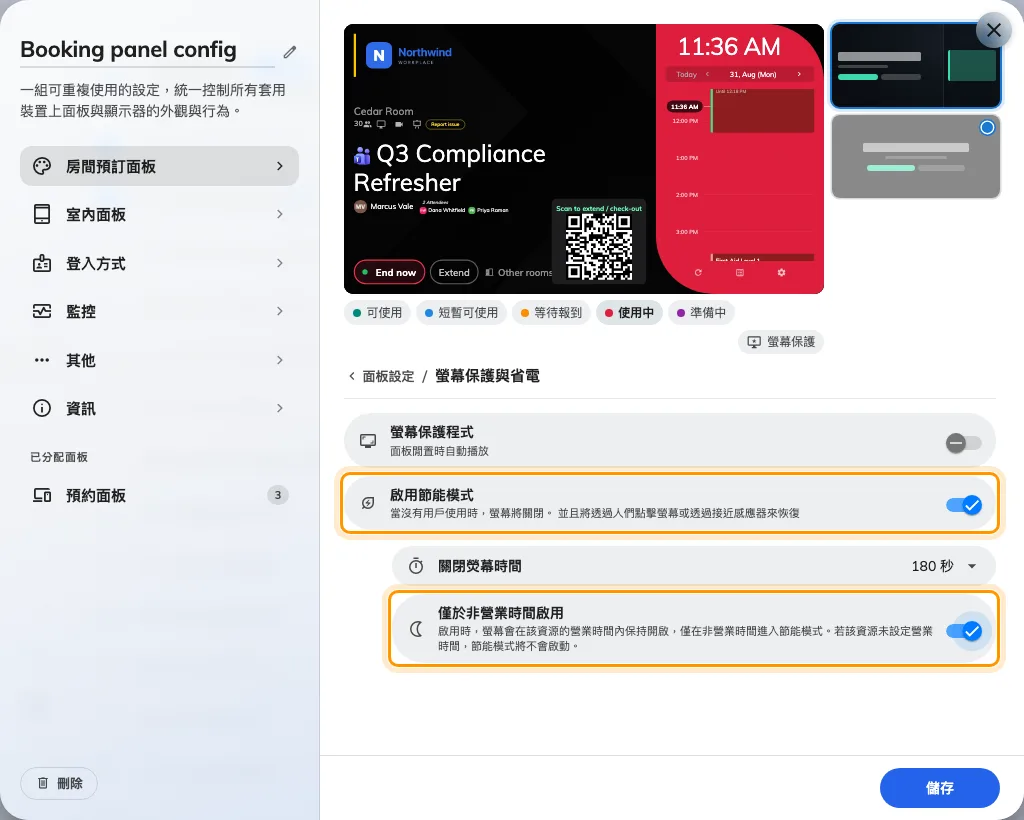Viewport: 1024px width, 820px height.
Task: Click the 11:36 AM current time marker
Action: tap(684, 106)
